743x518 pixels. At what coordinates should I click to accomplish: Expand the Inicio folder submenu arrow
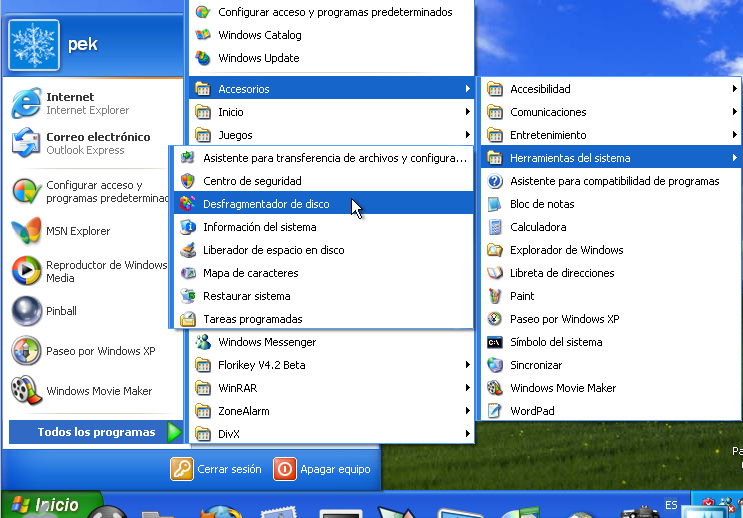tap(467, 112)
